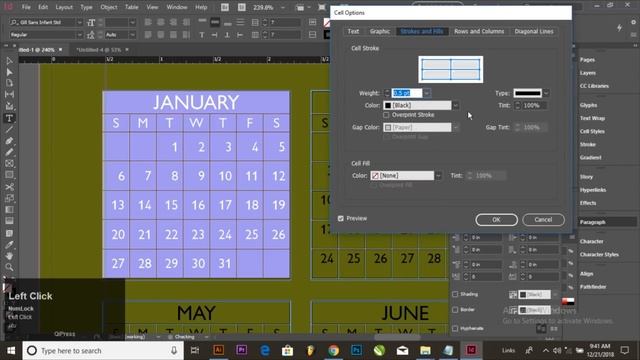Open the Table menu

click(131, 7)
